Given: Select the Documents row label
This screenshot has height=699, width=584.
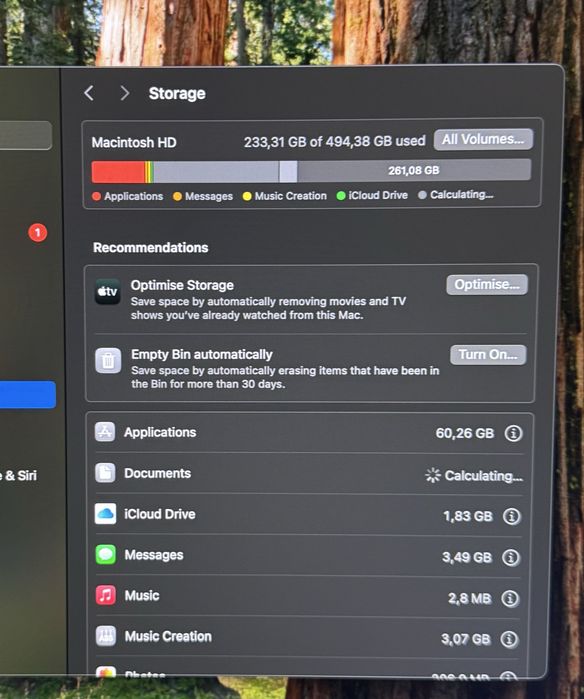Looking at the screenshot, I should [x=157, y=473].
